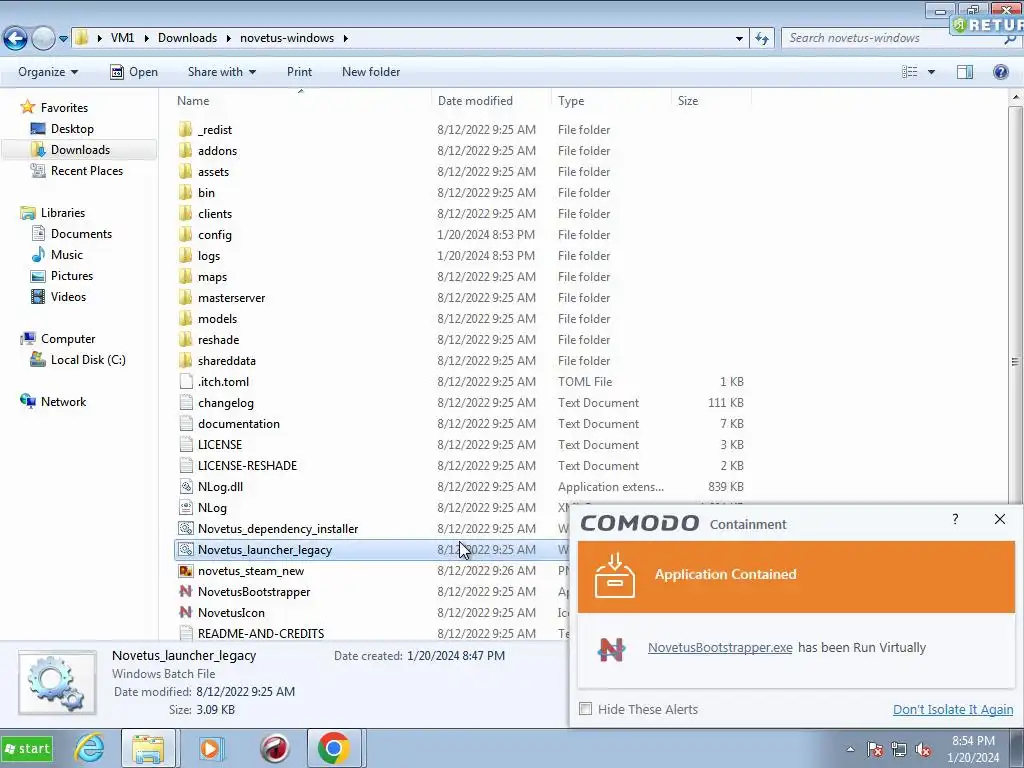1024x768 pixels.
Task: Show hidden system tray icons arrow
Action: coord(850,749)
